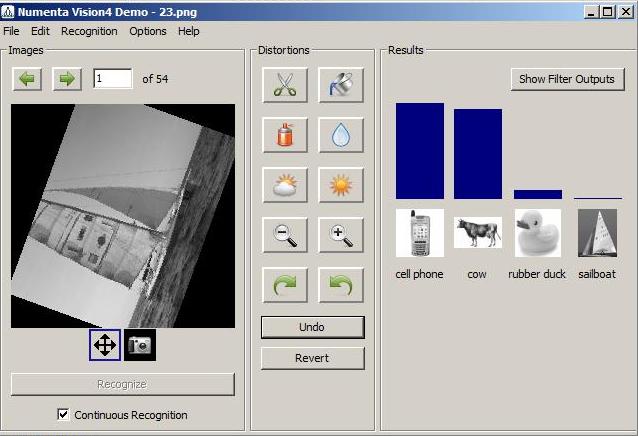Click the image number input field
The width and height of the screenshot is (638, 436).
click(x=113, y=78)
